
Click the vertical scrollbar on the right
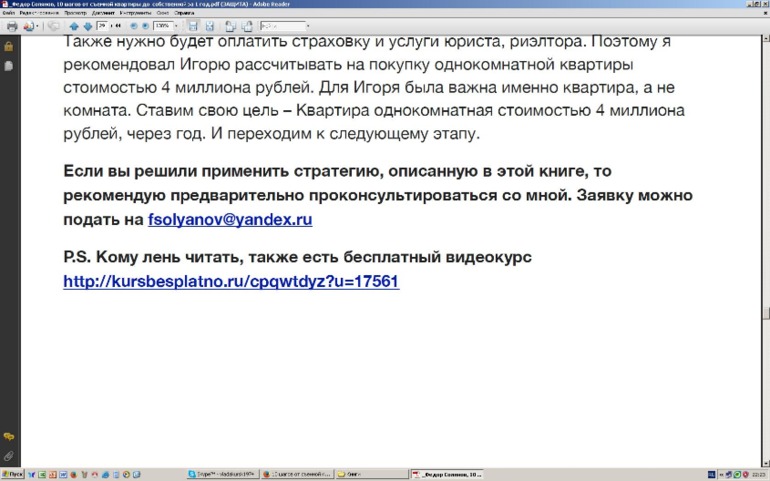765,250
